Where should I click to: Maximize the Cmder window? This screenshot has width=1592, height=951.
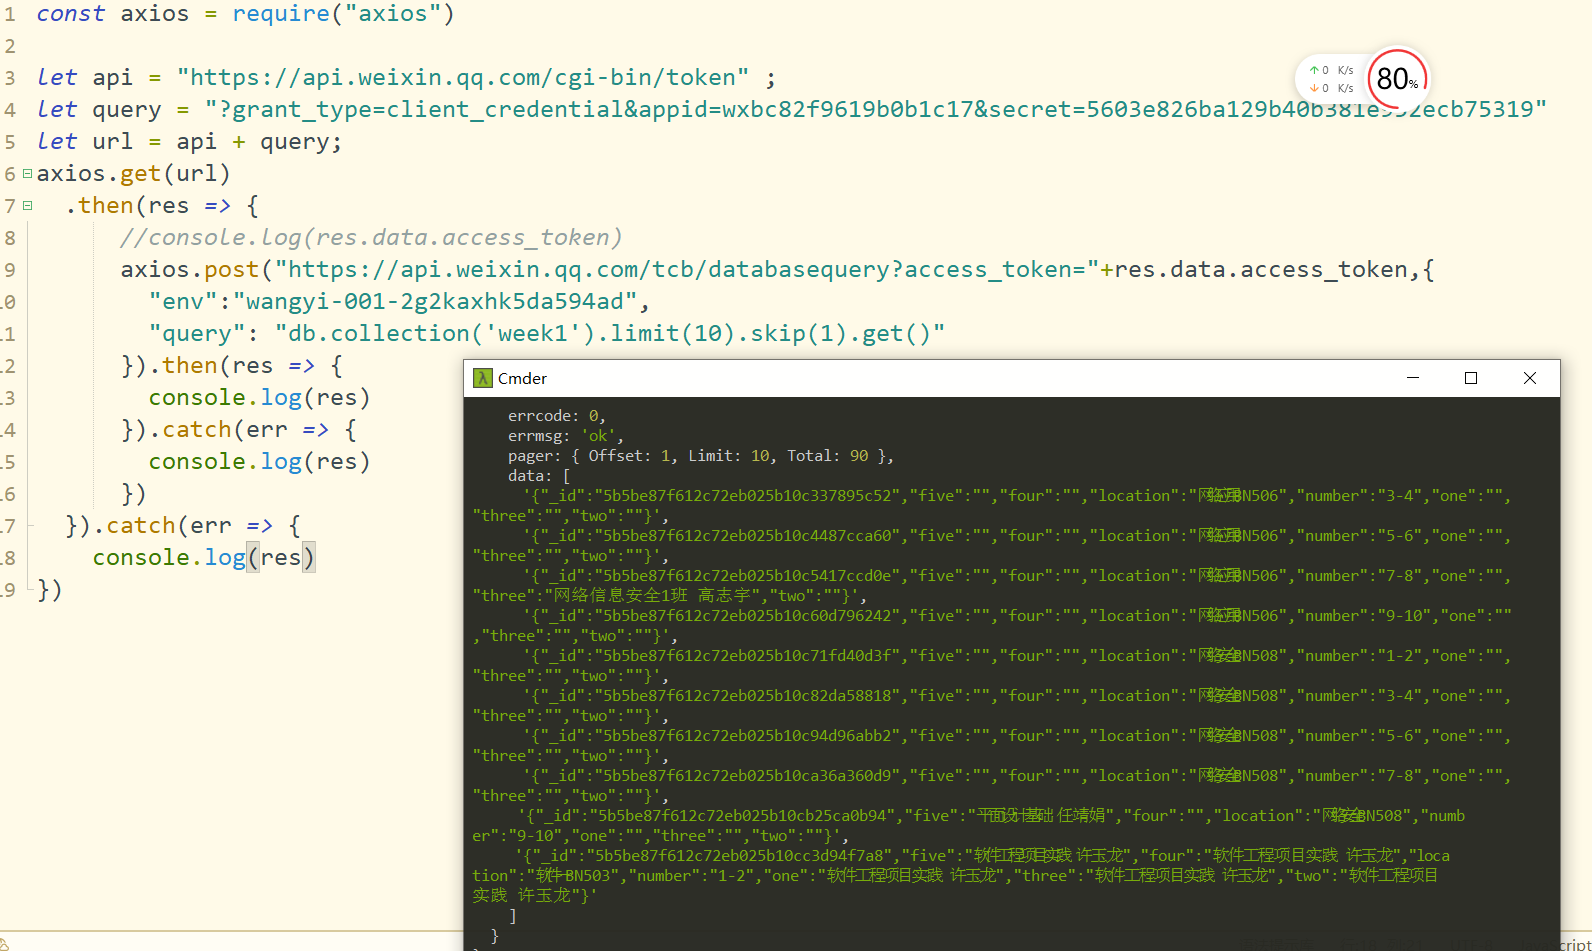pos(1471,378)
